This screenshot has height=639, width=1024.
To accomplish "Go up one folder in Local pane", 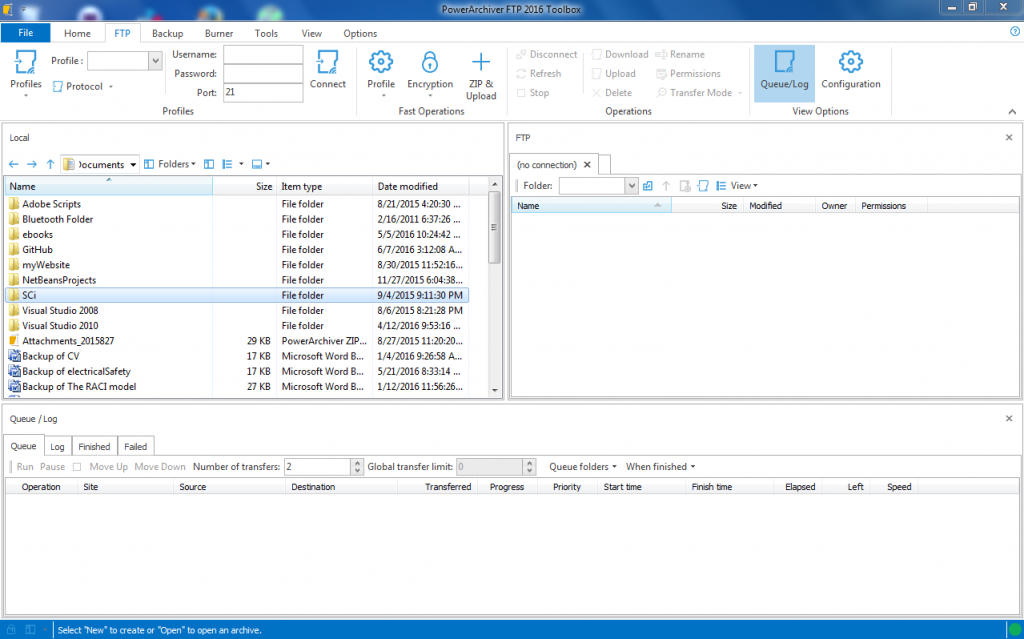I will pyautogui.click(x=50, y=164).
